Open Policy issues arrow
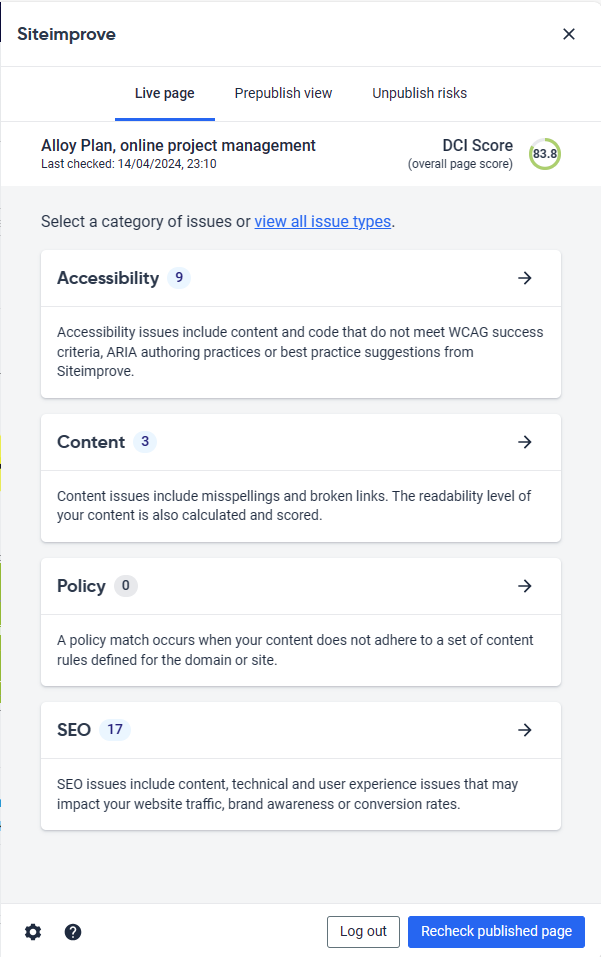 (525, 586)
